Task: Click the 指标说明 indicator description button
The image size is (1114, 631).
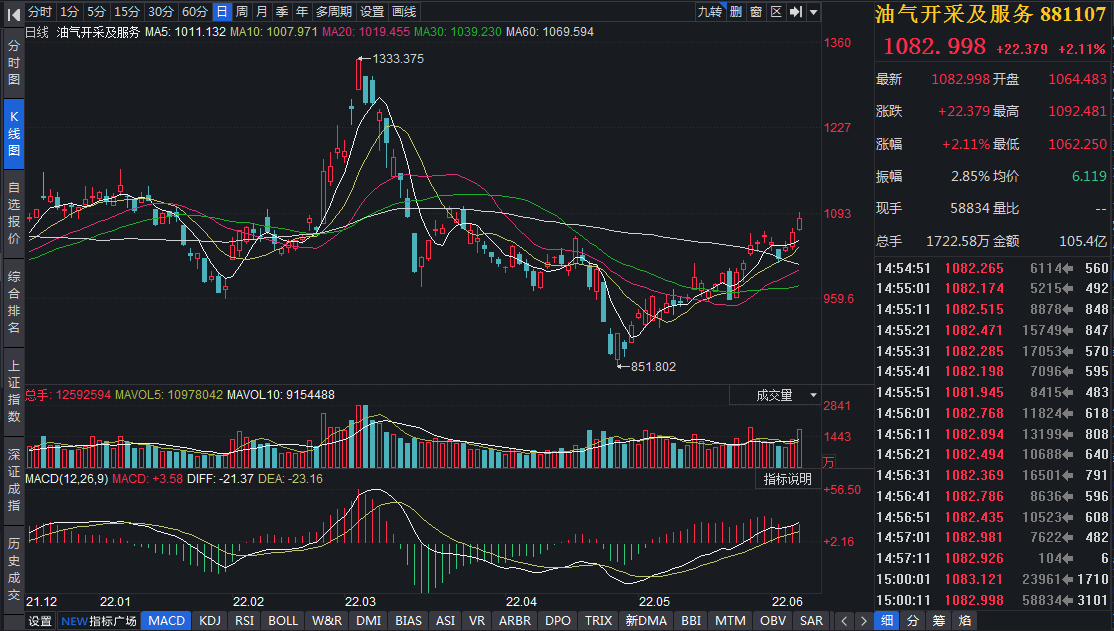Action: tap(788, 479)
